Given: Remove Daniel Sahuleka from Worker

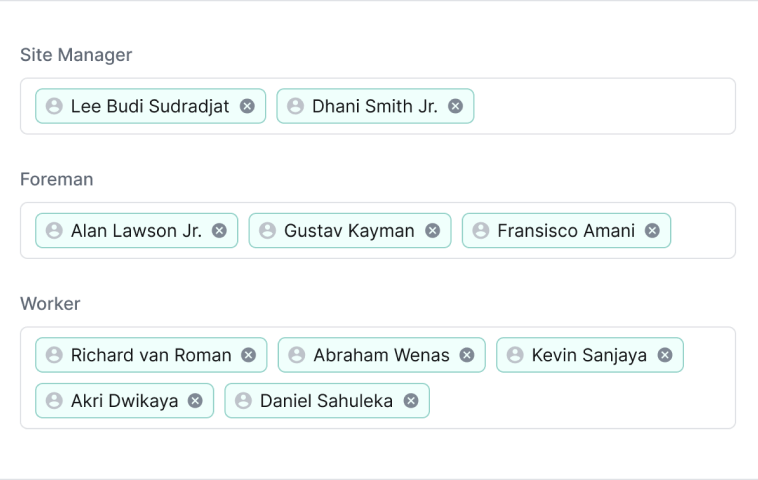Looking at the screenshot, I should tap(411, 401).
